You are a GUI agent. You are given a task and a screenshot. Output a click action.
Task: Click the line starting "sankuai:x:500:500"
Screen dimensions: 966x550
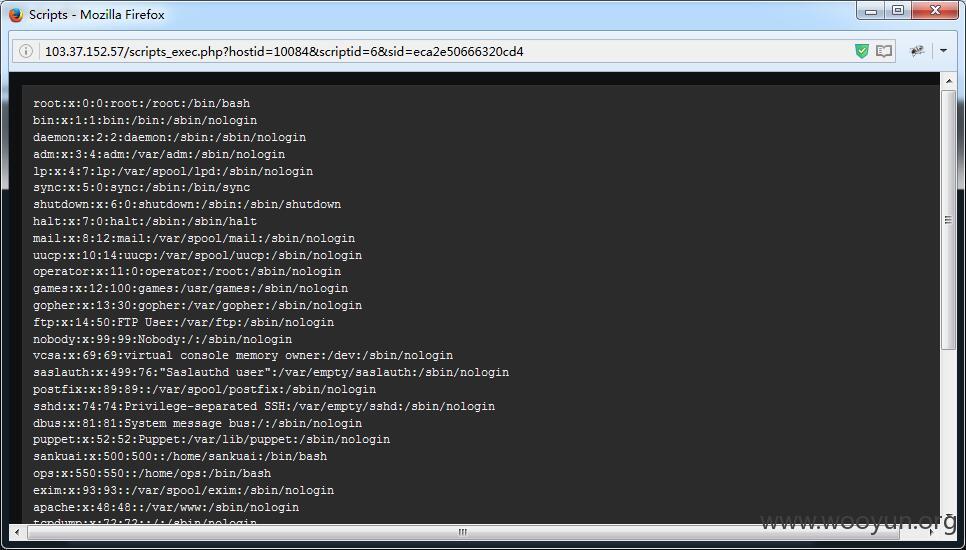(181, 456)
